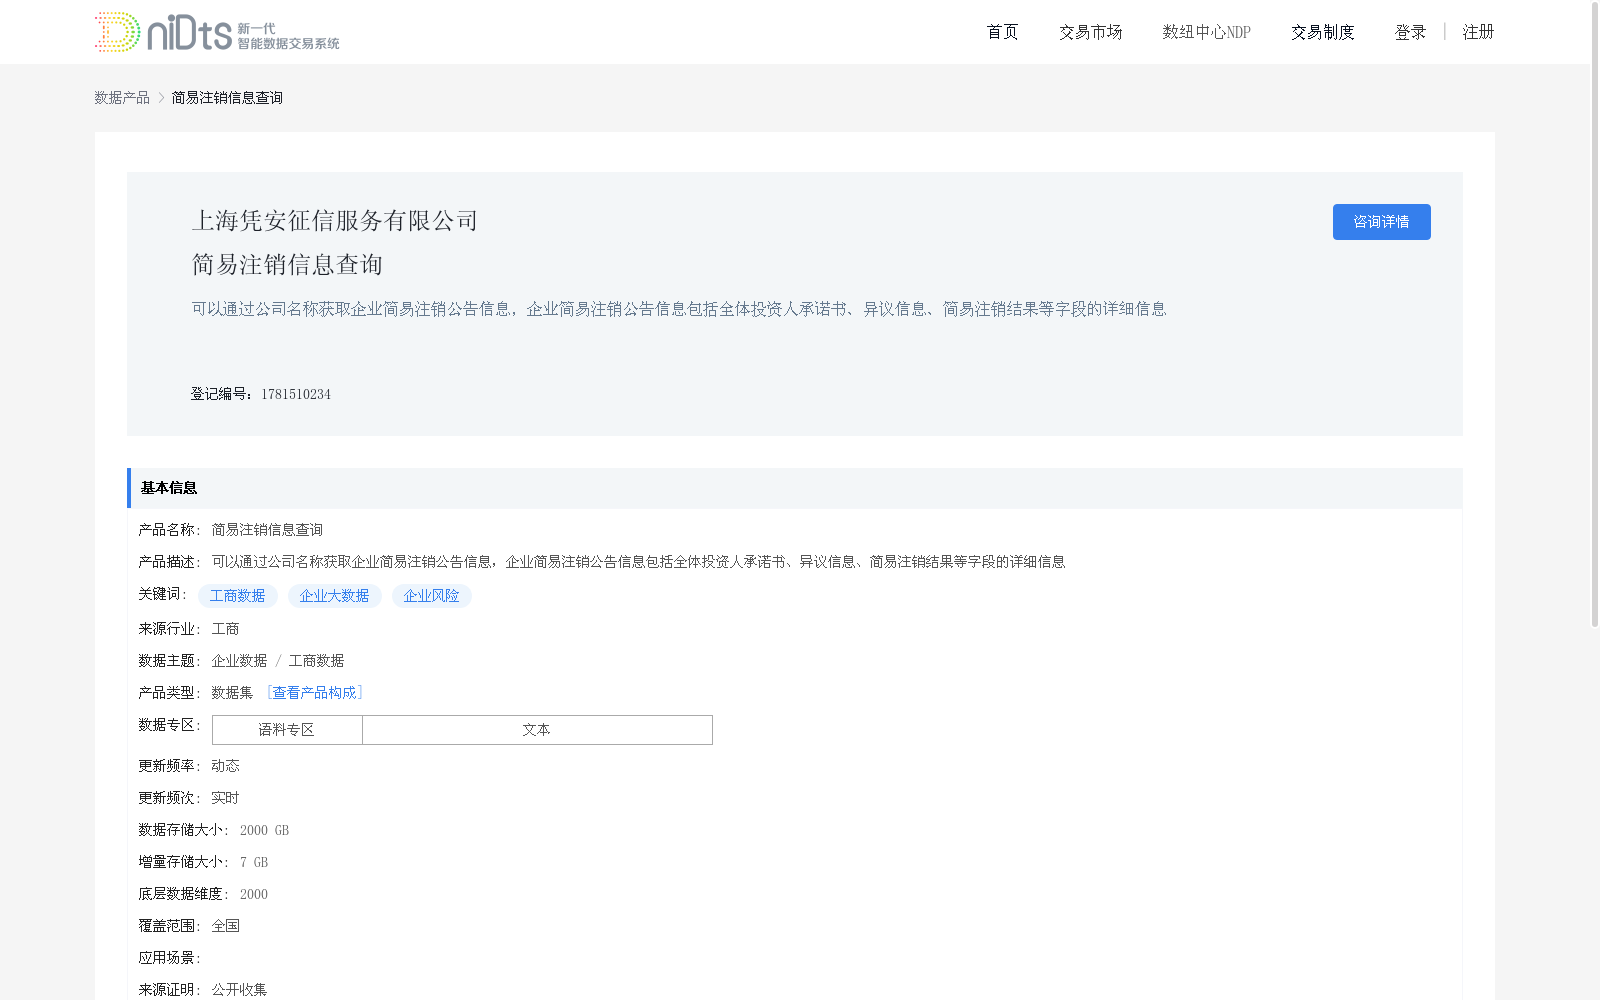This screenshot has width=1600, height=1000.
Task: Click the 语料专区 table cell
Action: (x=287, y=730)
